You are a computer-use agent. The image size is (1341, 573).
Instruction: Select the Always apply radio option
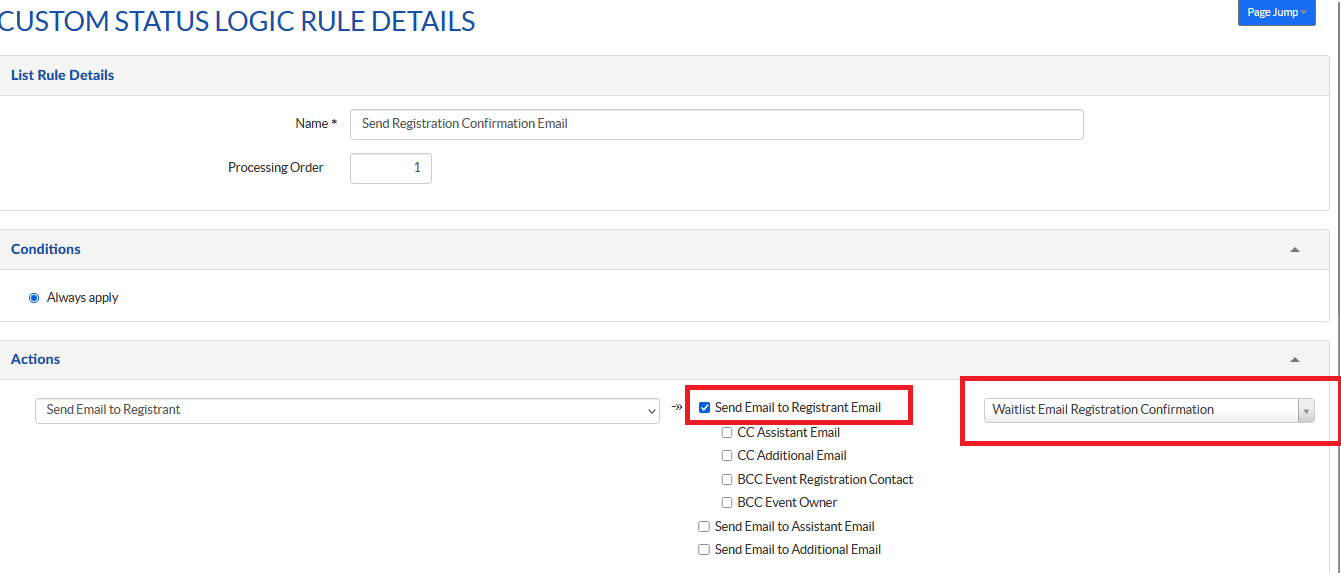[34, 298]
